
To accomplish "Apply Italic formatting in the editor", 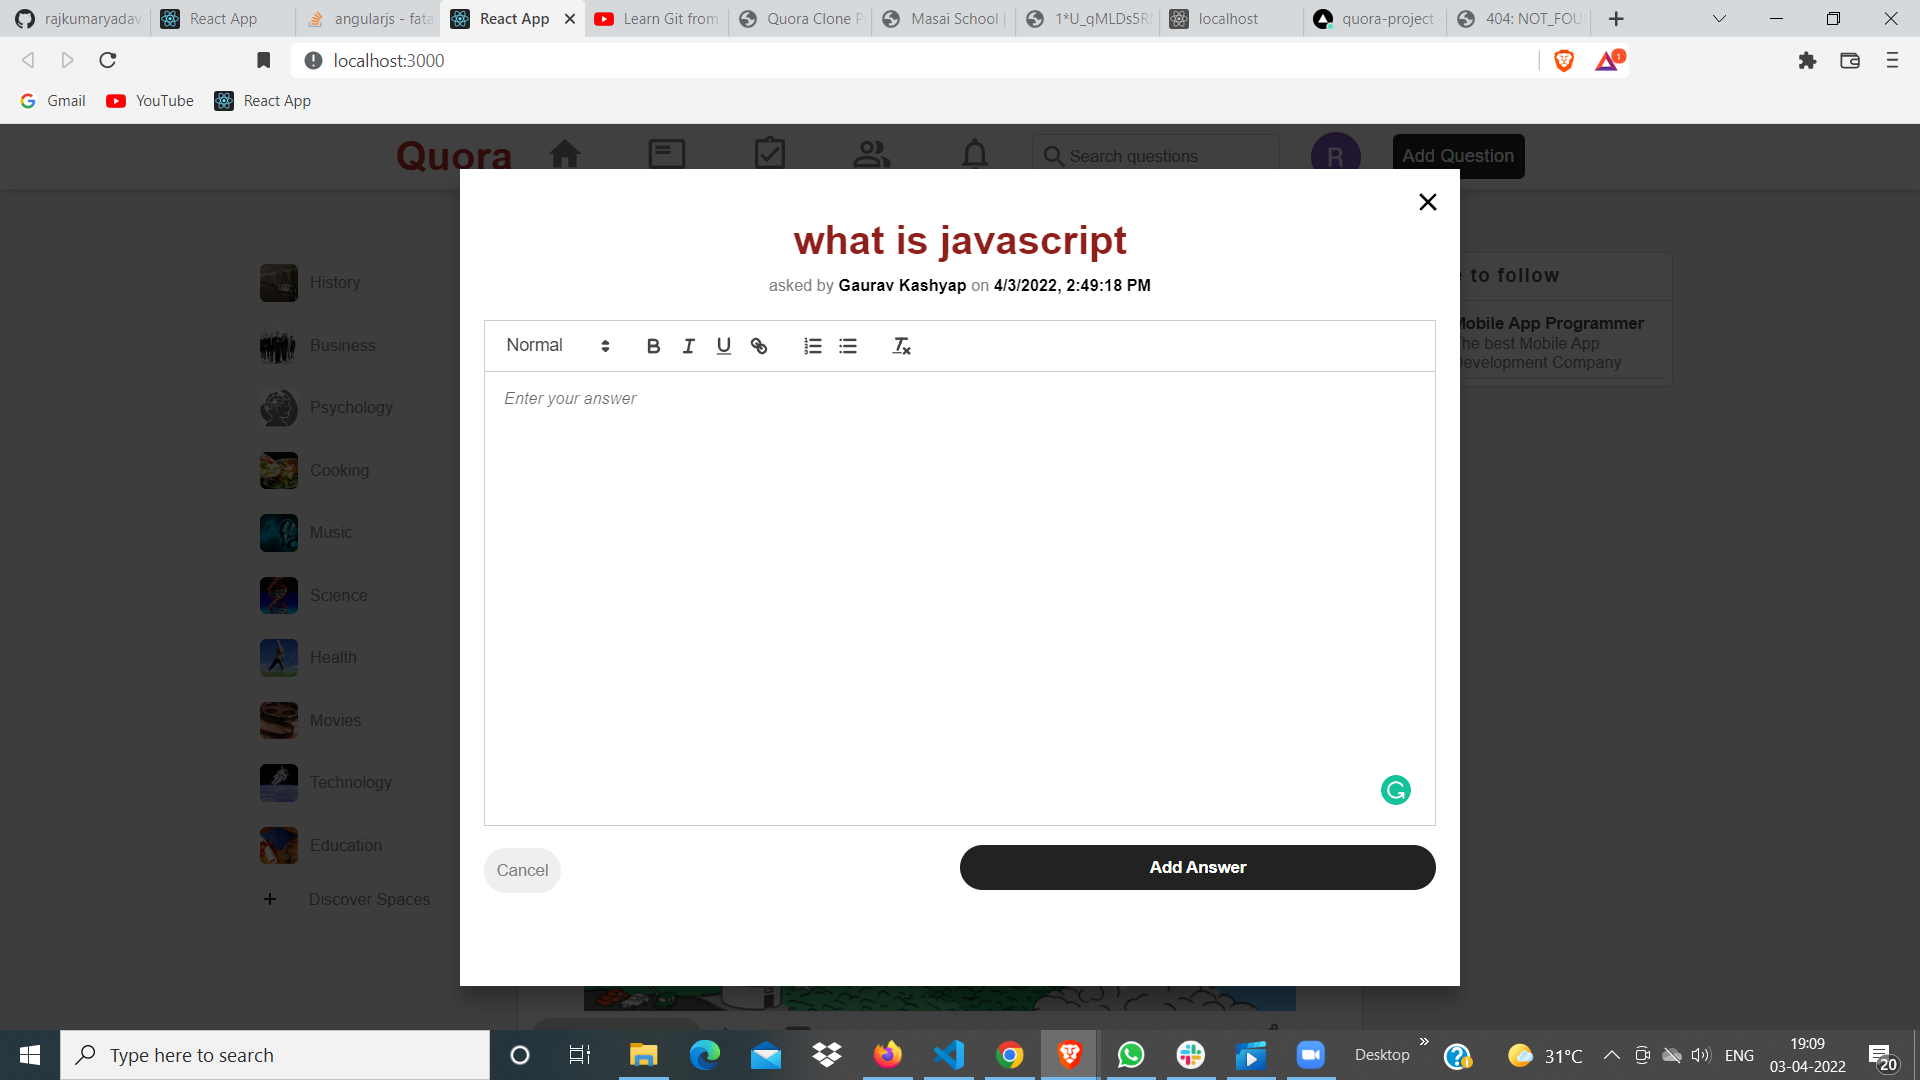I will coord(688,345).
